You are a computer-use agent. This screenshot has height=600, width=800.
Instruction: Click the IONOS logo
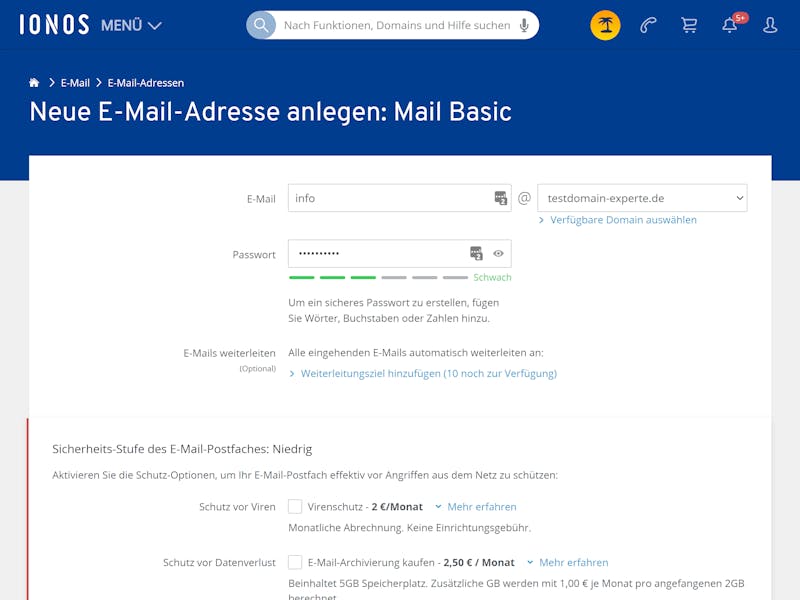point(54,24)
